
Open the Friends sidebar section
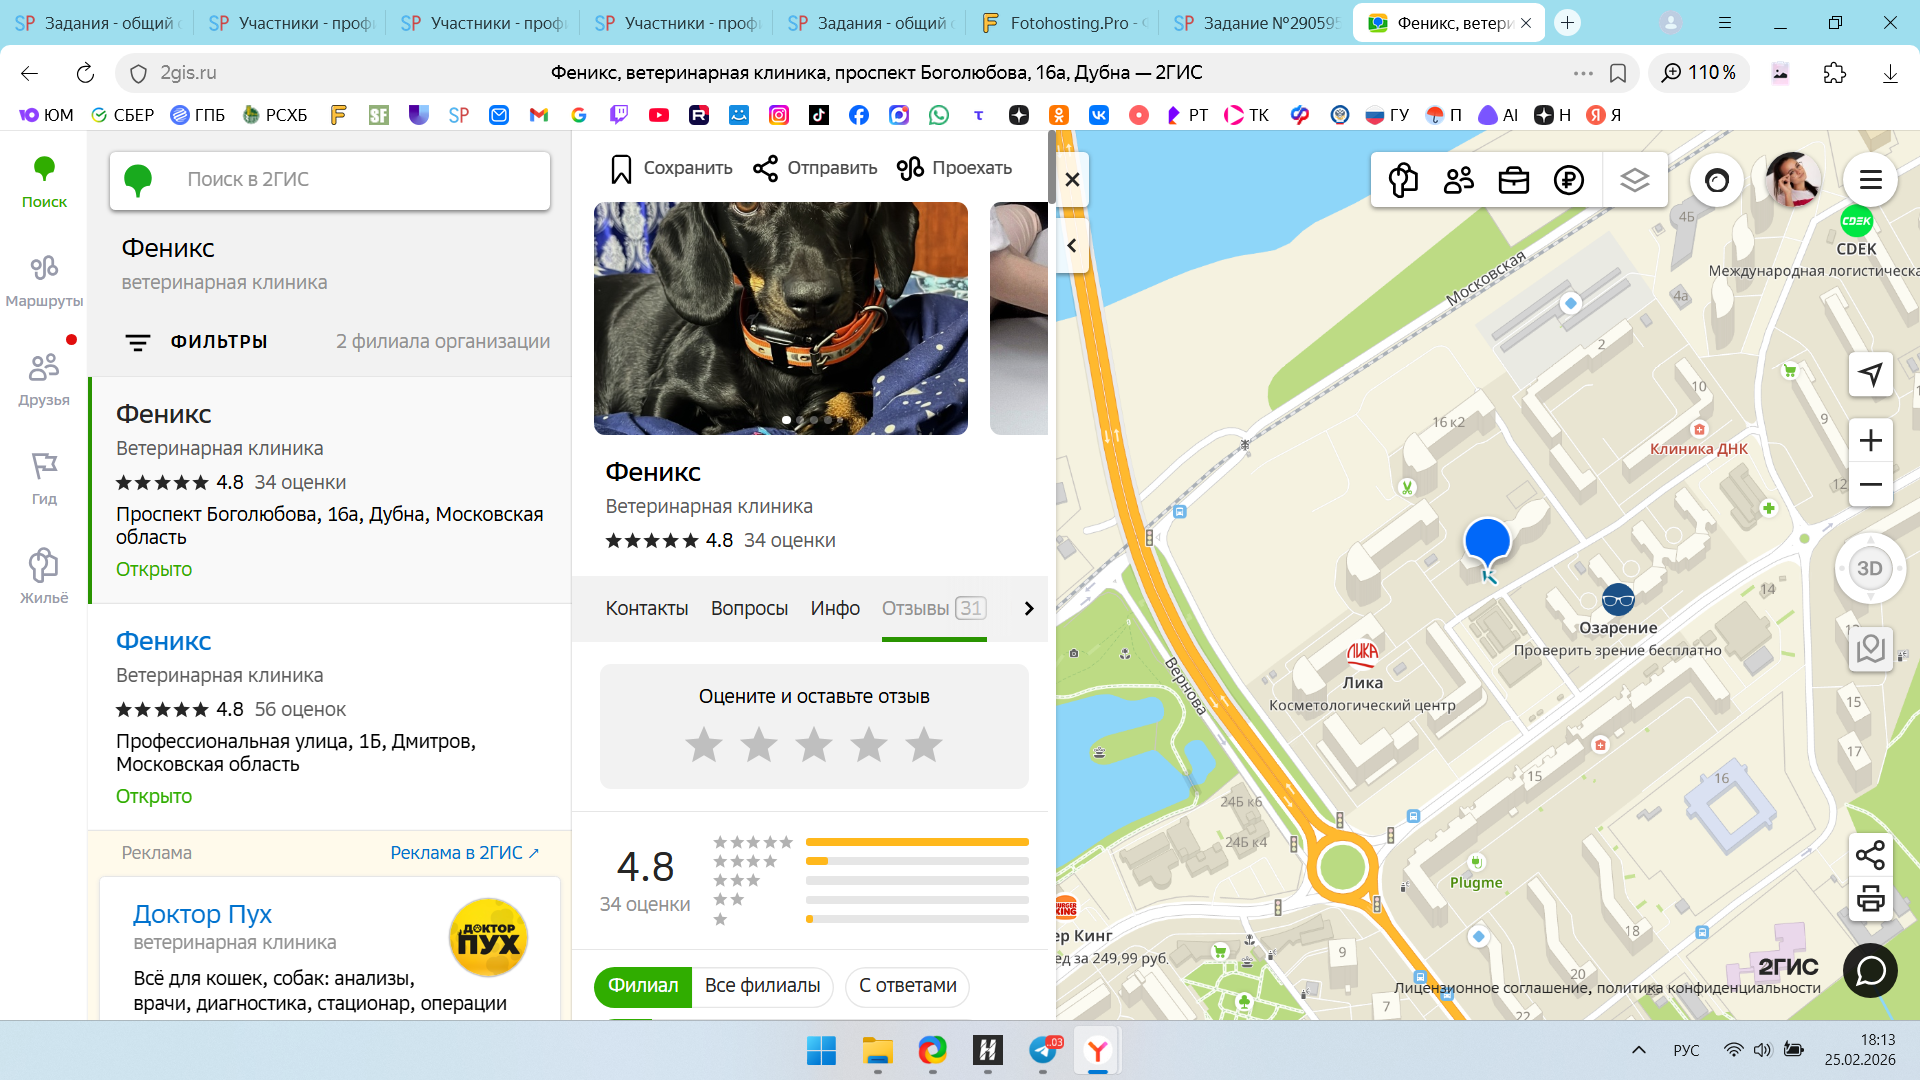point(44,378)
